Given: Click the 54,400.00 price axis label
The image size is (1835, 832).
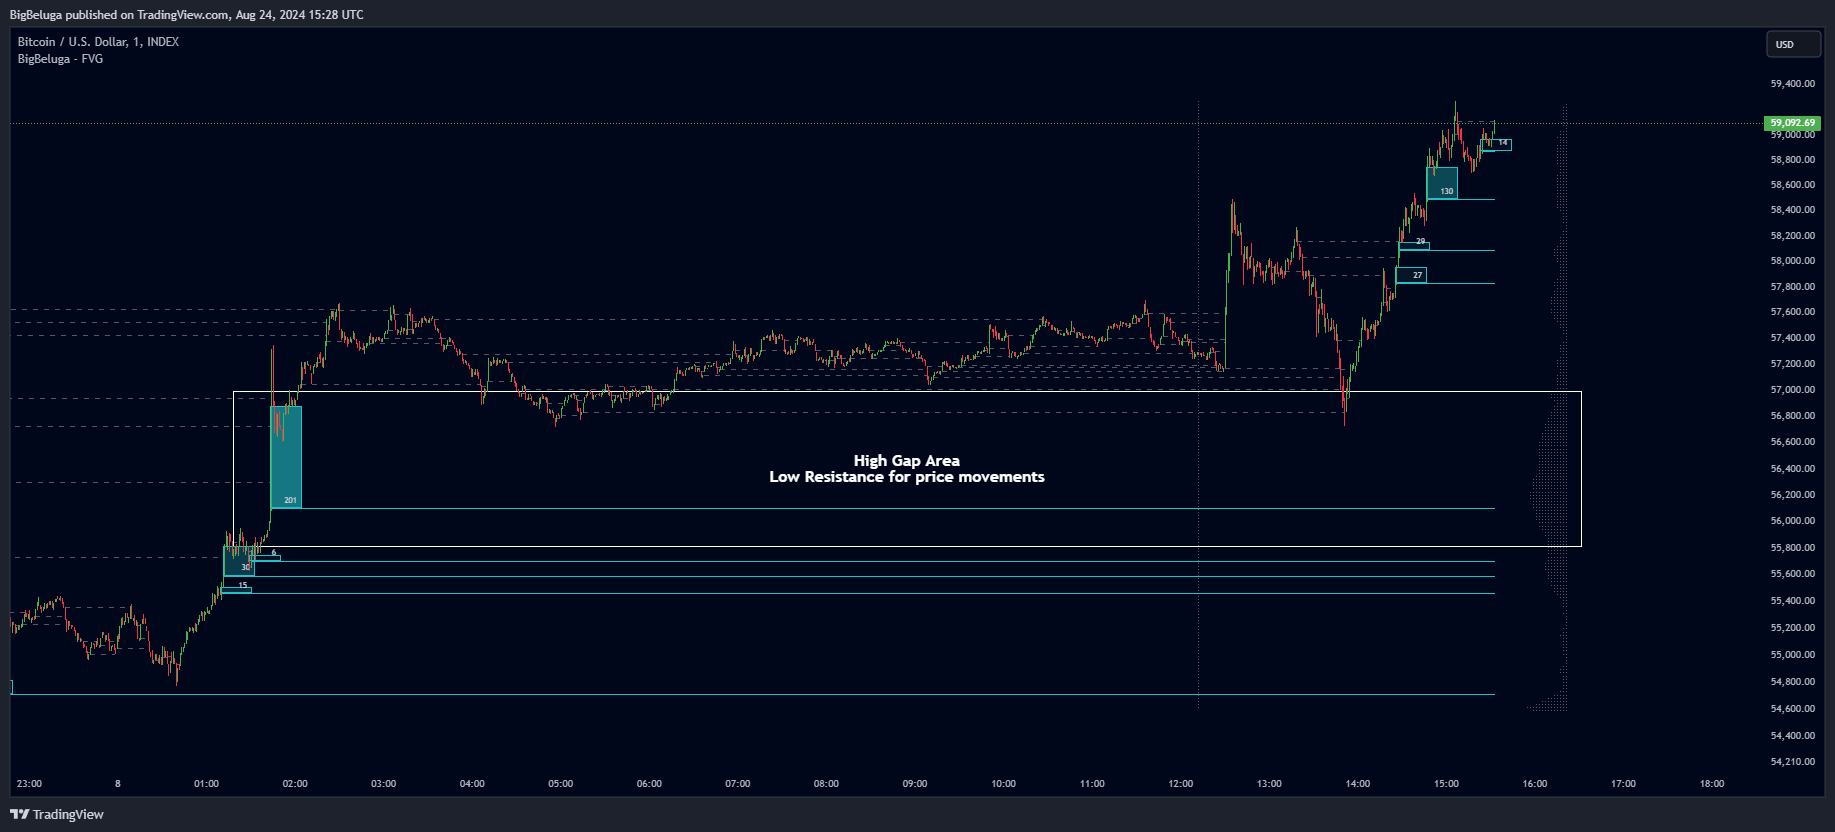Looking at the screenshot, I should (1793, 736).
